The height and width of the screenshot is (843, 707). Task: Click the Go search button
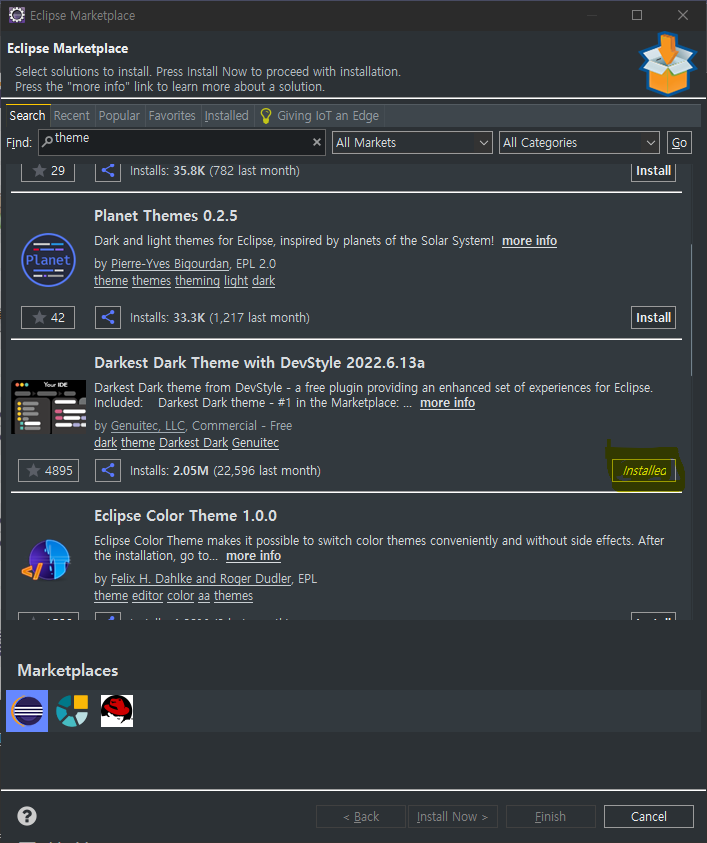(679, 142)
